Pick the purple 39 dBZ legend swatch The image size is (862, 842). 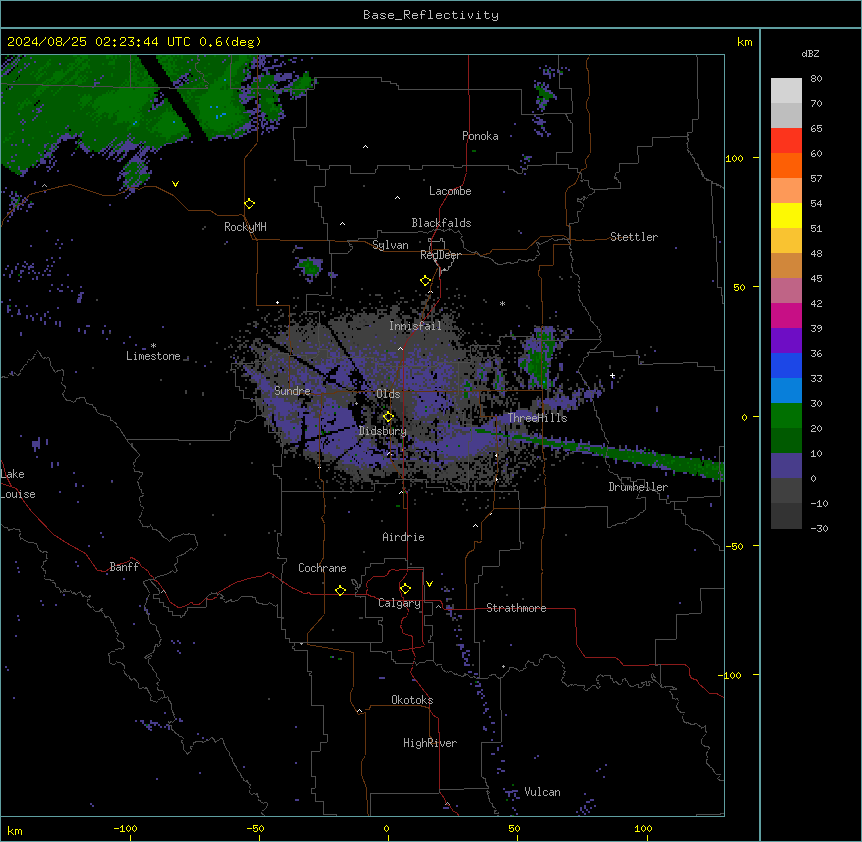786,340
